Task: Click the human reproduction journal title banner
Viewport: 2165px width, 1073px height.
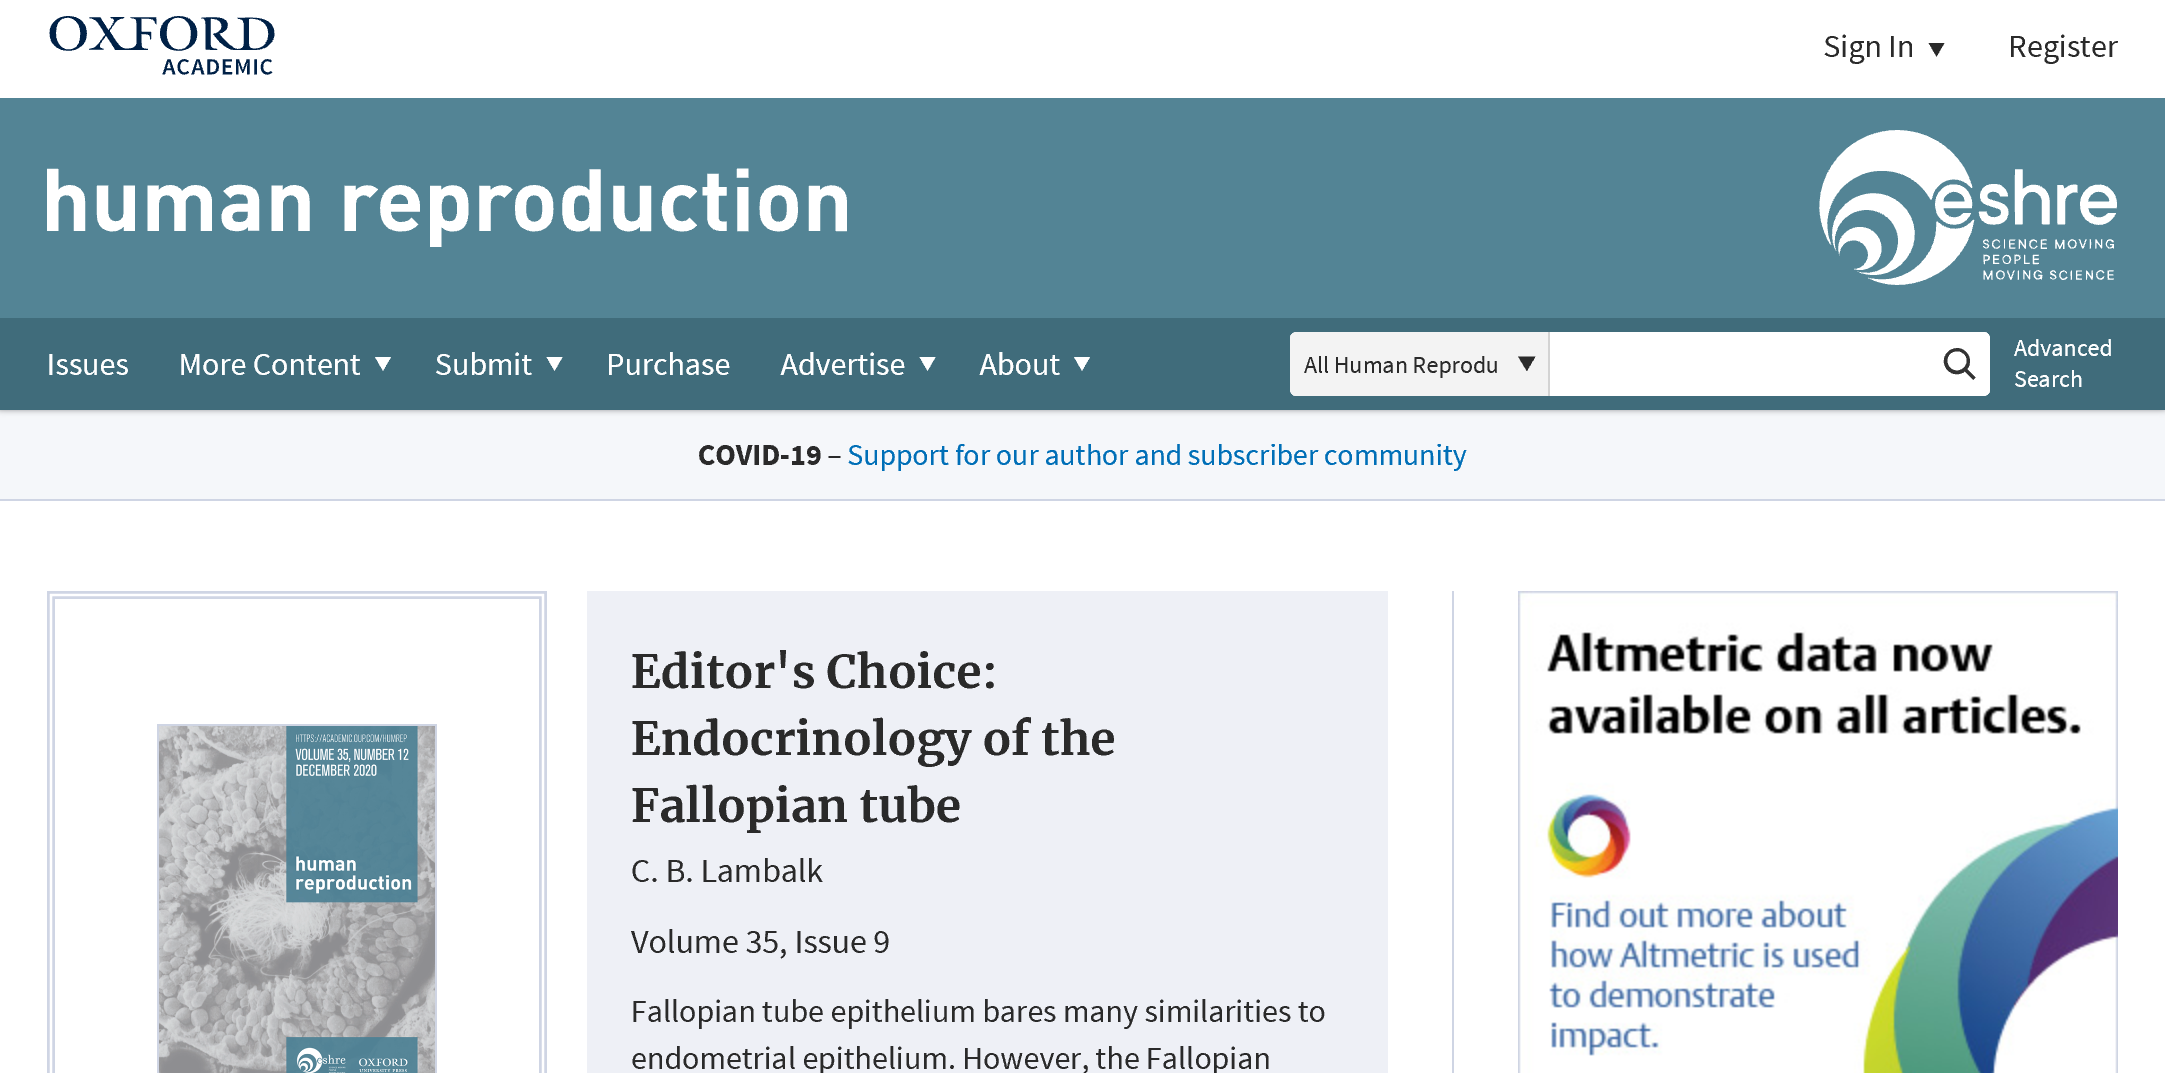Action: pyautogui.click(x=447, y=203)
